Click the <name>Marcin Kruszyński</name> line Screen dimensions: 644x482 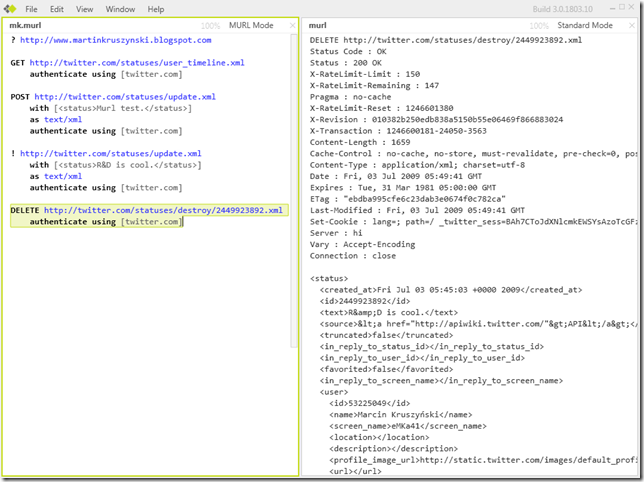coord(401,415)
